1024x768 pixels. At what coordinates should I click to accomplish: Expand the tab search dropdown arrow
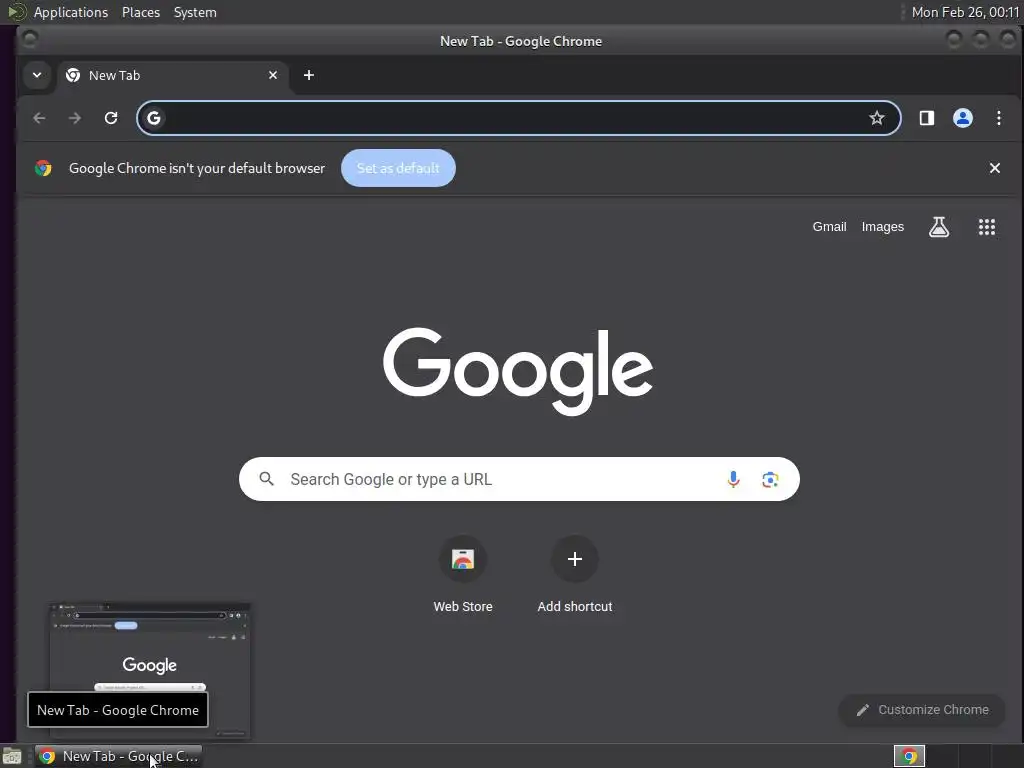[37, 75]
